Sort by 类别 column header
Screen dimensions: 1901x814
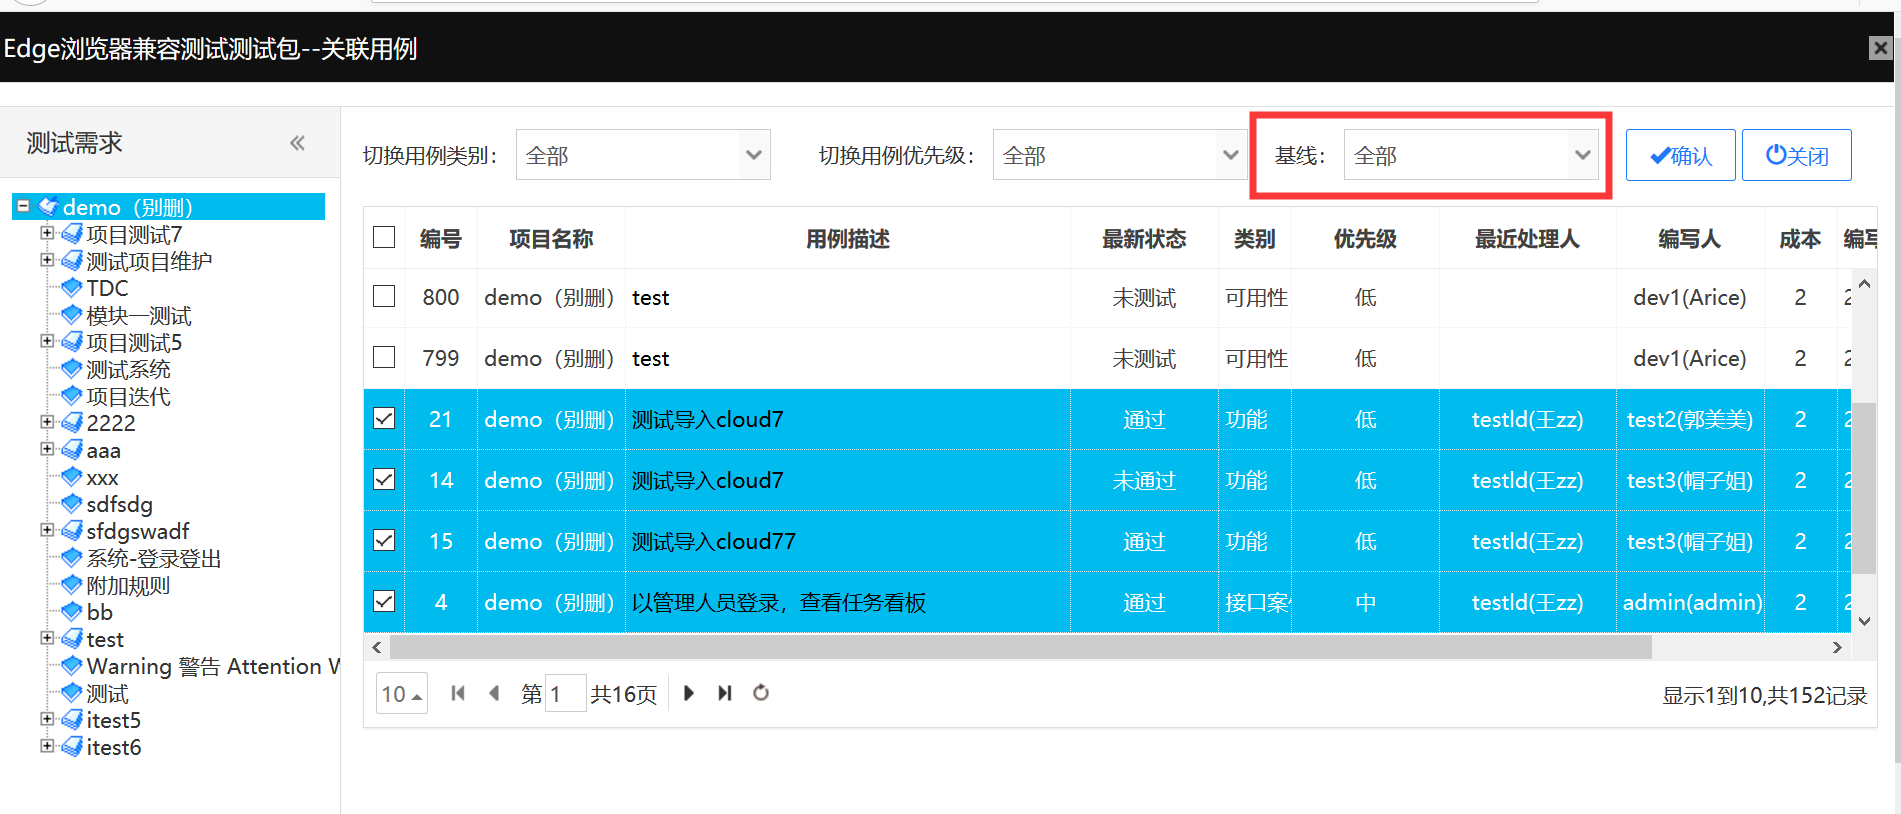(x=1254, y=238)
